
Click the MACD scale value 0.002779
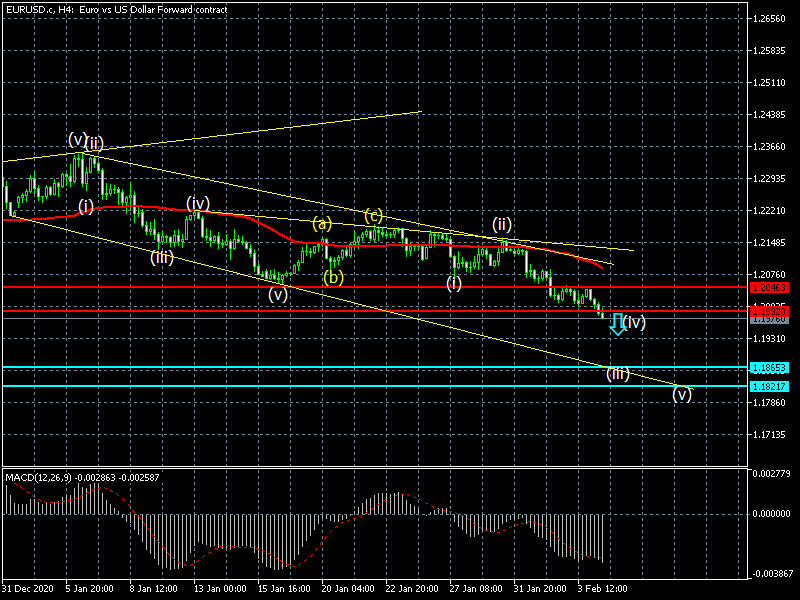point(771,474)
